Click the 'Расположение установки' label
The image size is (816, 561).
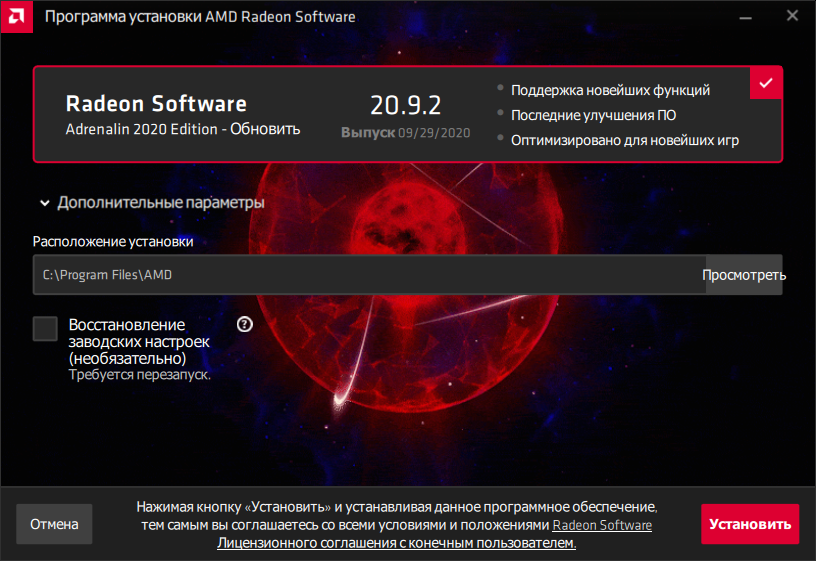click(x=113, y=241)
